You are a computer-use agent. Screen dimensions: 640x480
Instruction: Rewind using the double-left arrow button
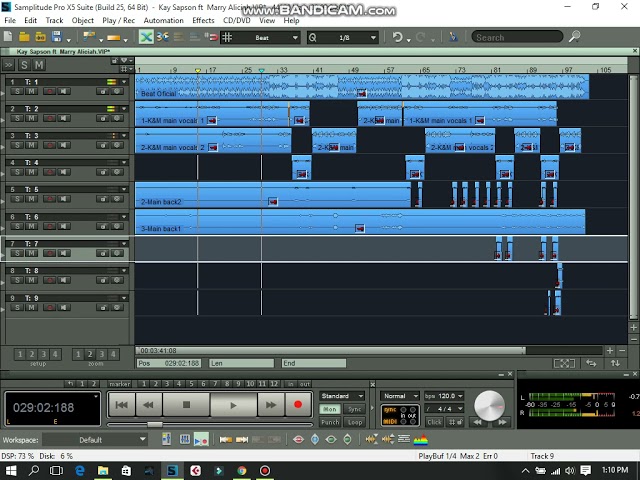pyautogui.click(x=149, y=405)
